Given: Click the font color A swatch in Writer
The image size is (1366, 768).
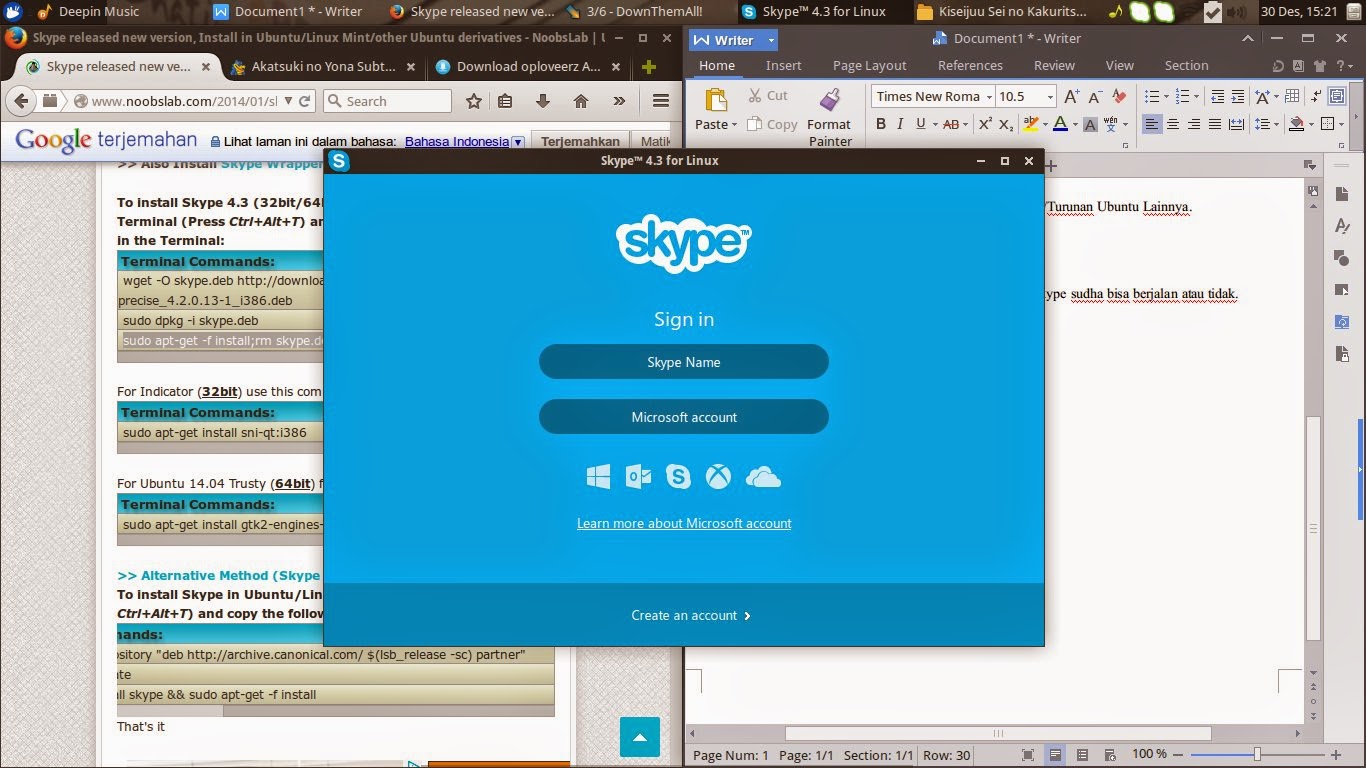Looking at the screenshot, I should [1060, 124].
